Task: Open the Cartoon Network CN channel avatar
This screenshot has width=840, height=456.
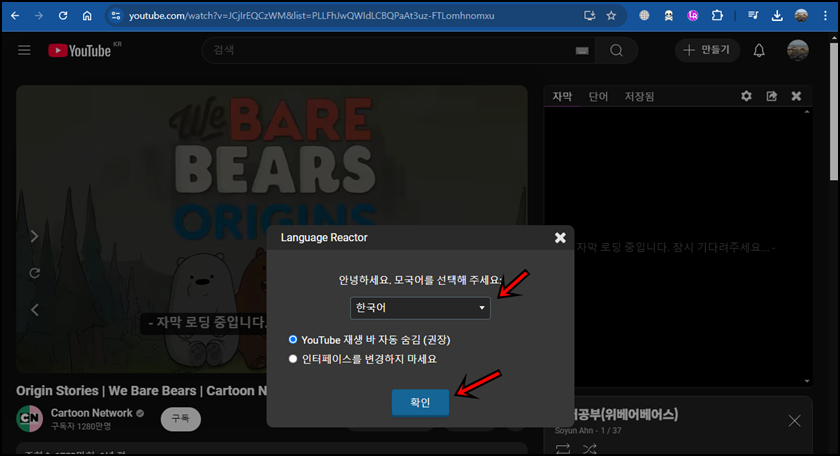Action: (29, 418)
